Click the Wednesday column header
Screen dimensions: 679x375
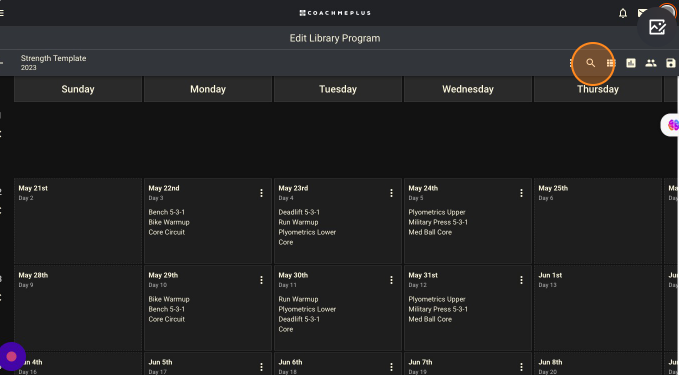468,89
